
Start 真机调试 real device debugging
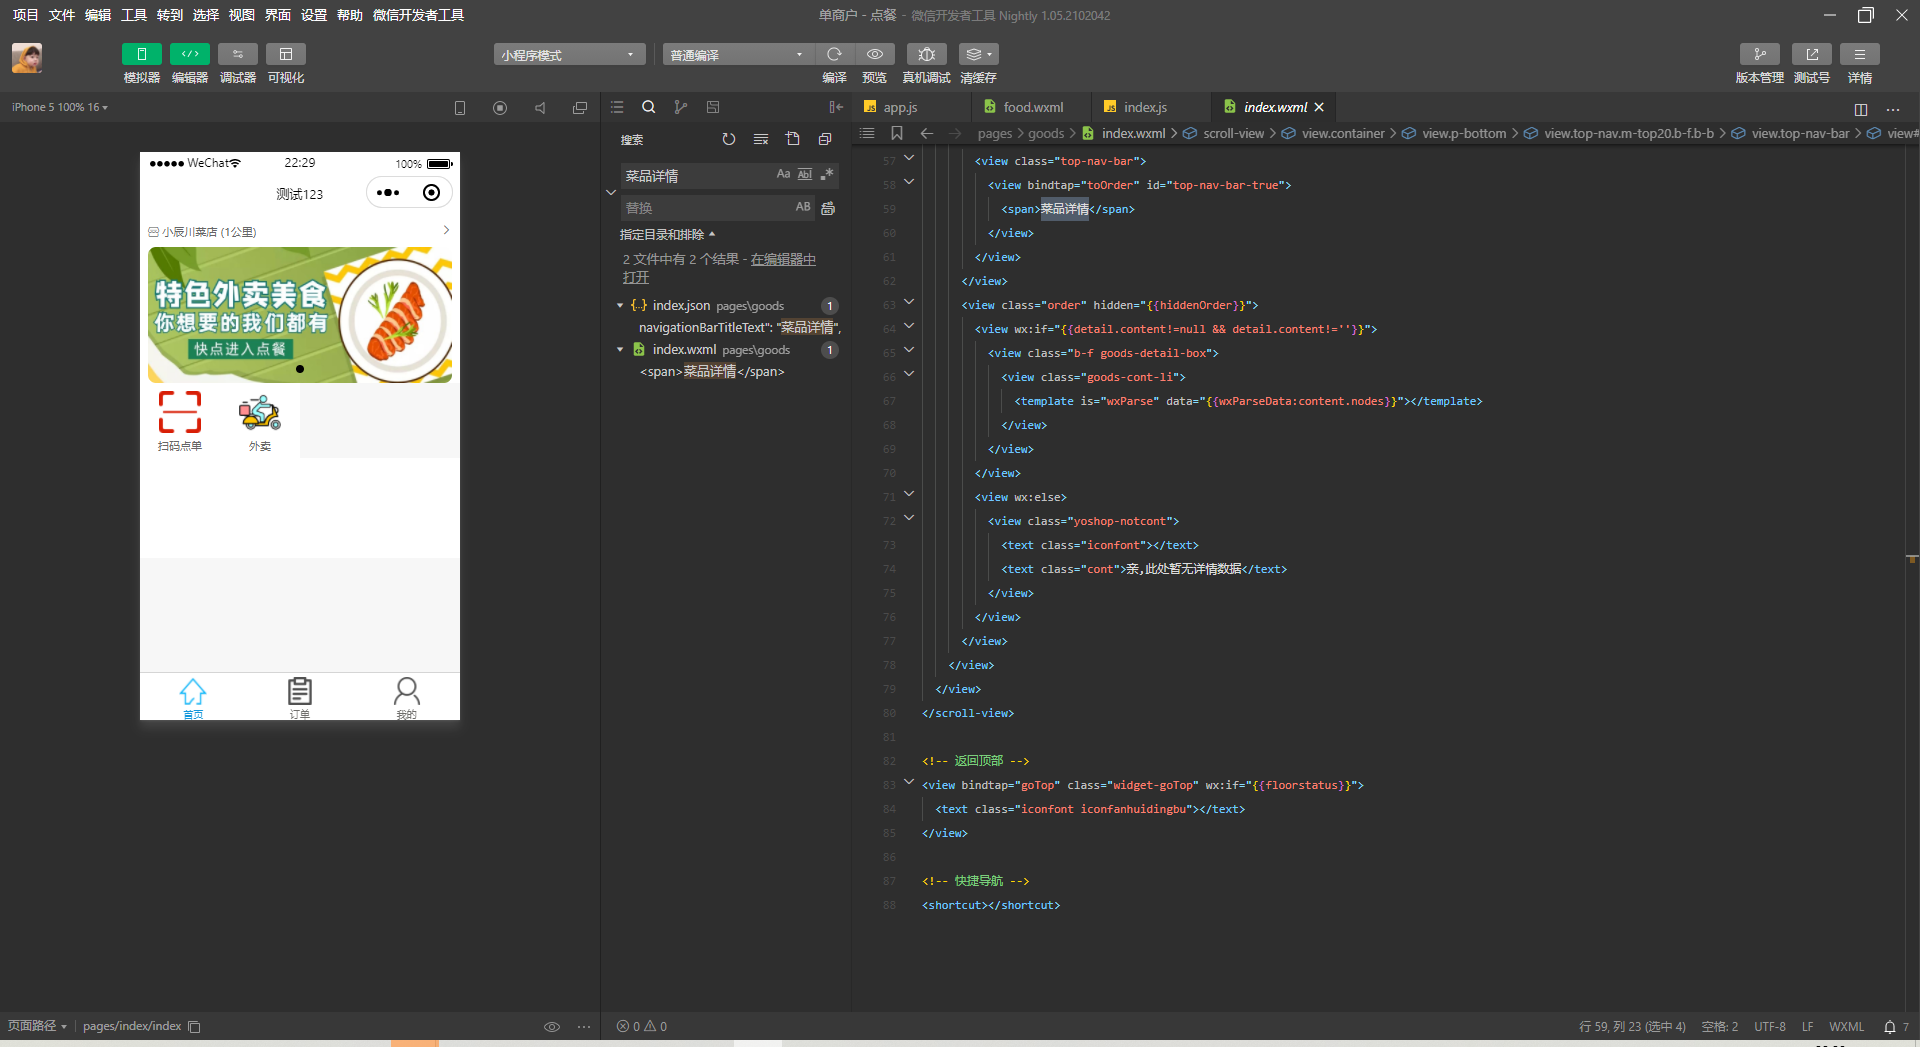click(x=927, y=54)
